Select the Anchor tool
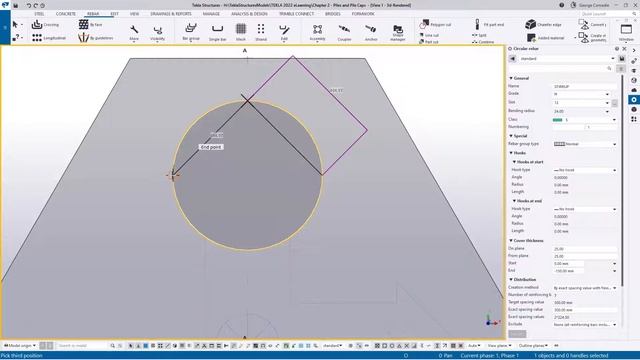 tap(371, 32)
